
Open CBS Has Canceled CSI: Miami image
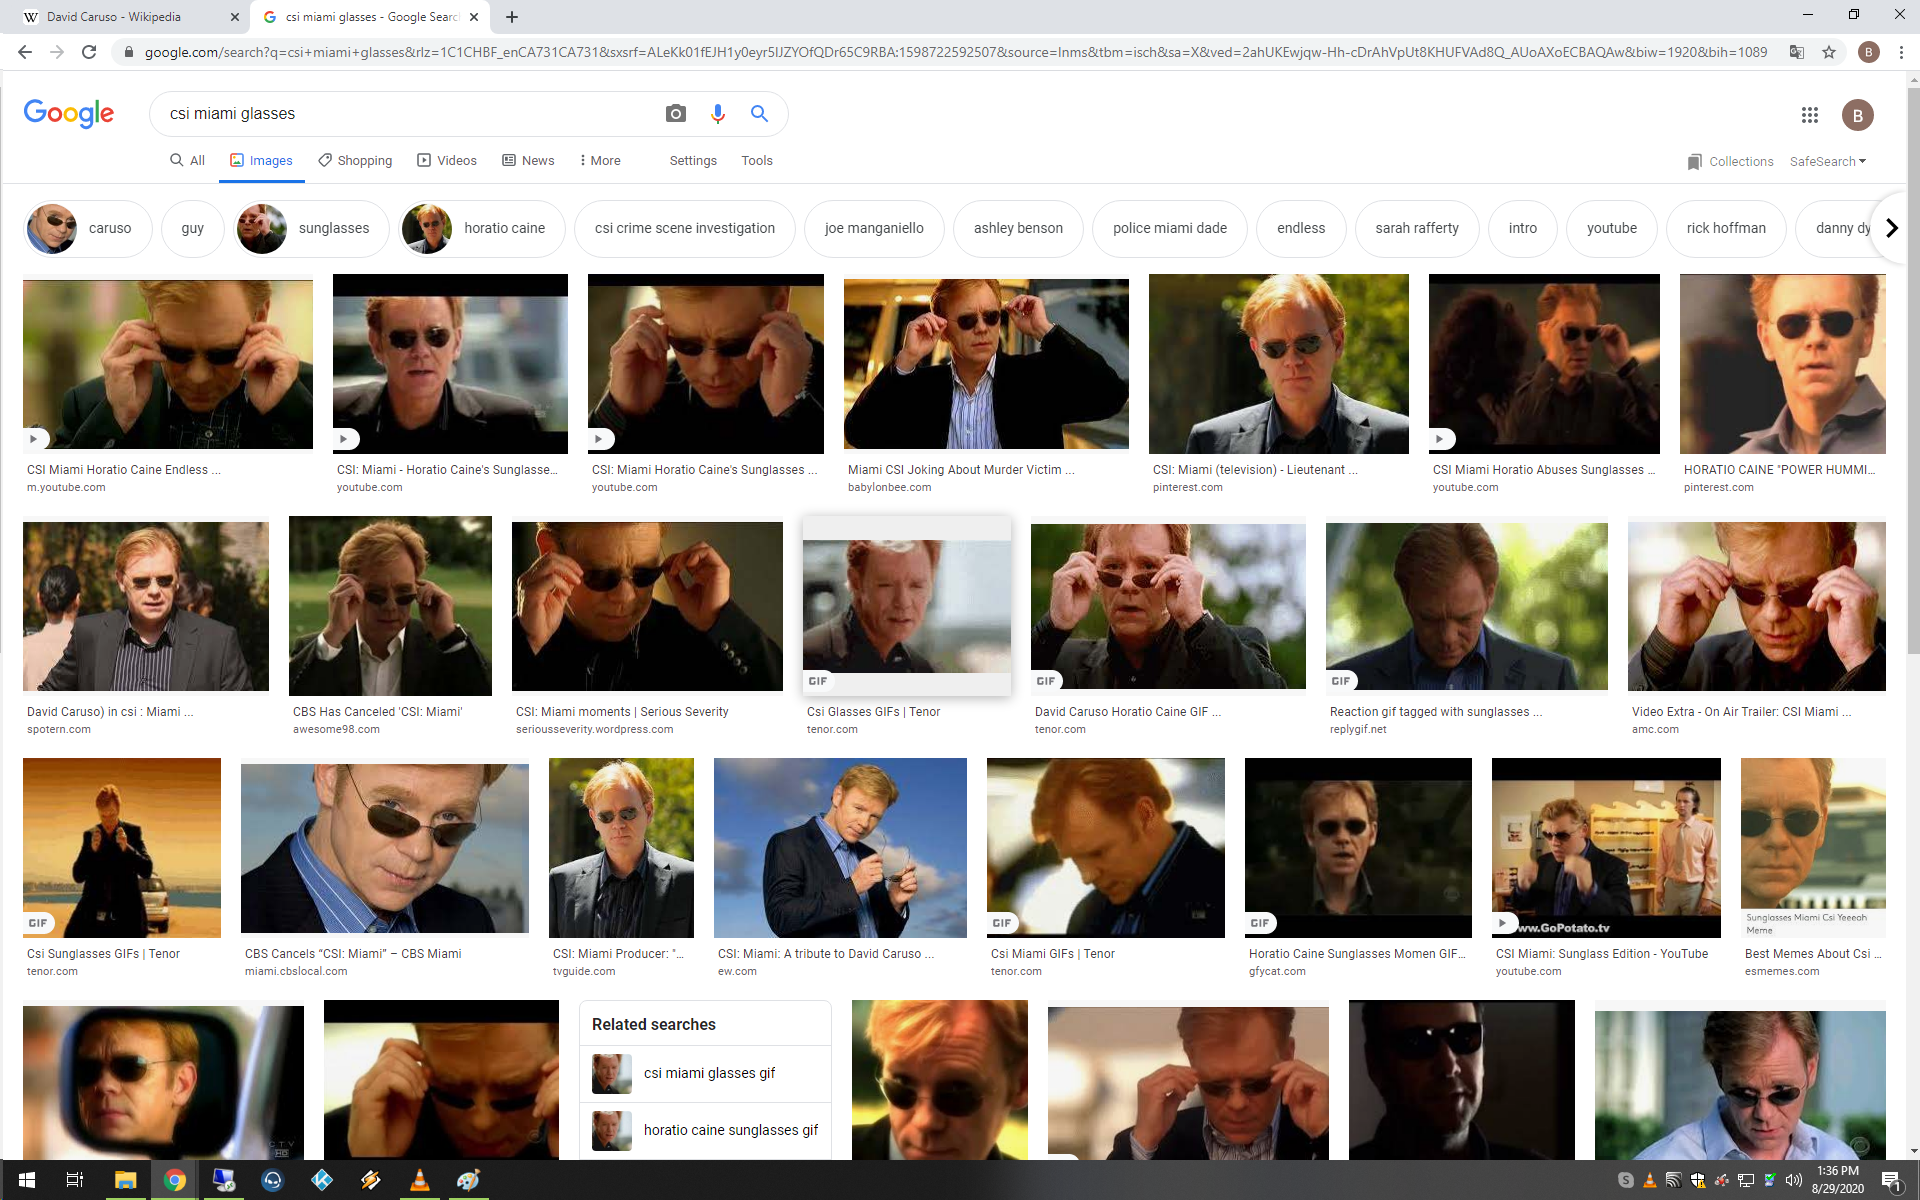coord(390,606)
